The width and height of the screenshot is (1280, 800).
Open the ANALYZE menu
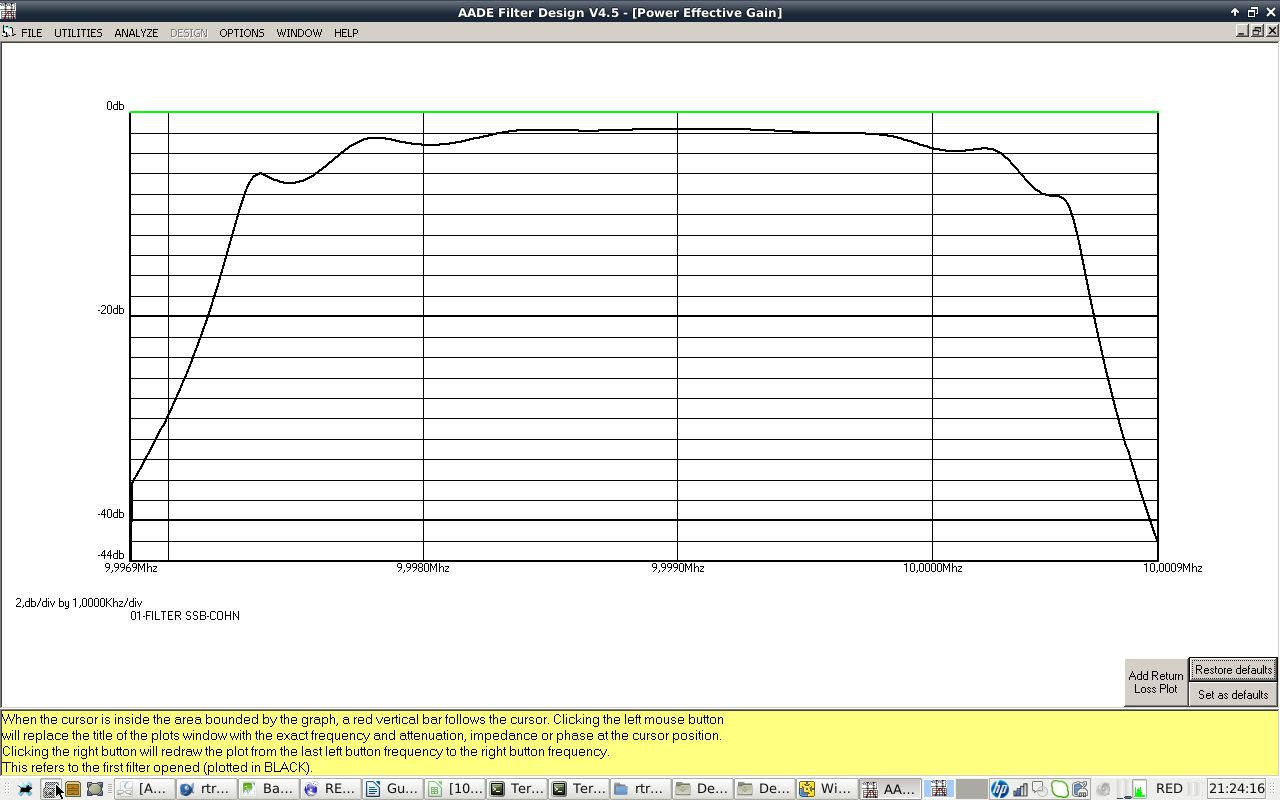[x=136, y=33]
